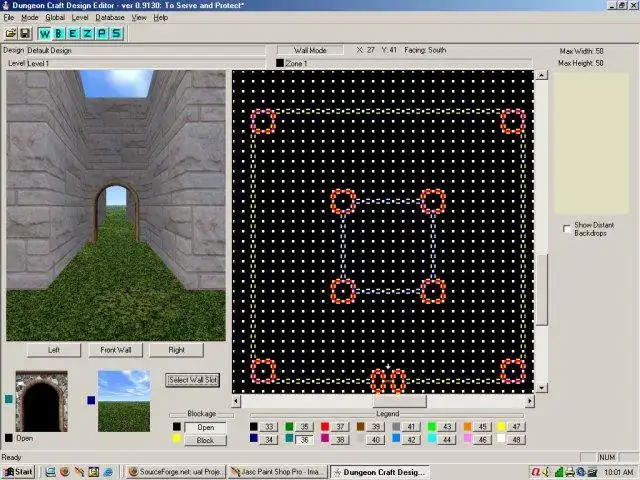
Task: Click the map horizontal scrollbar thumb
Action: [x=400, y=401]
